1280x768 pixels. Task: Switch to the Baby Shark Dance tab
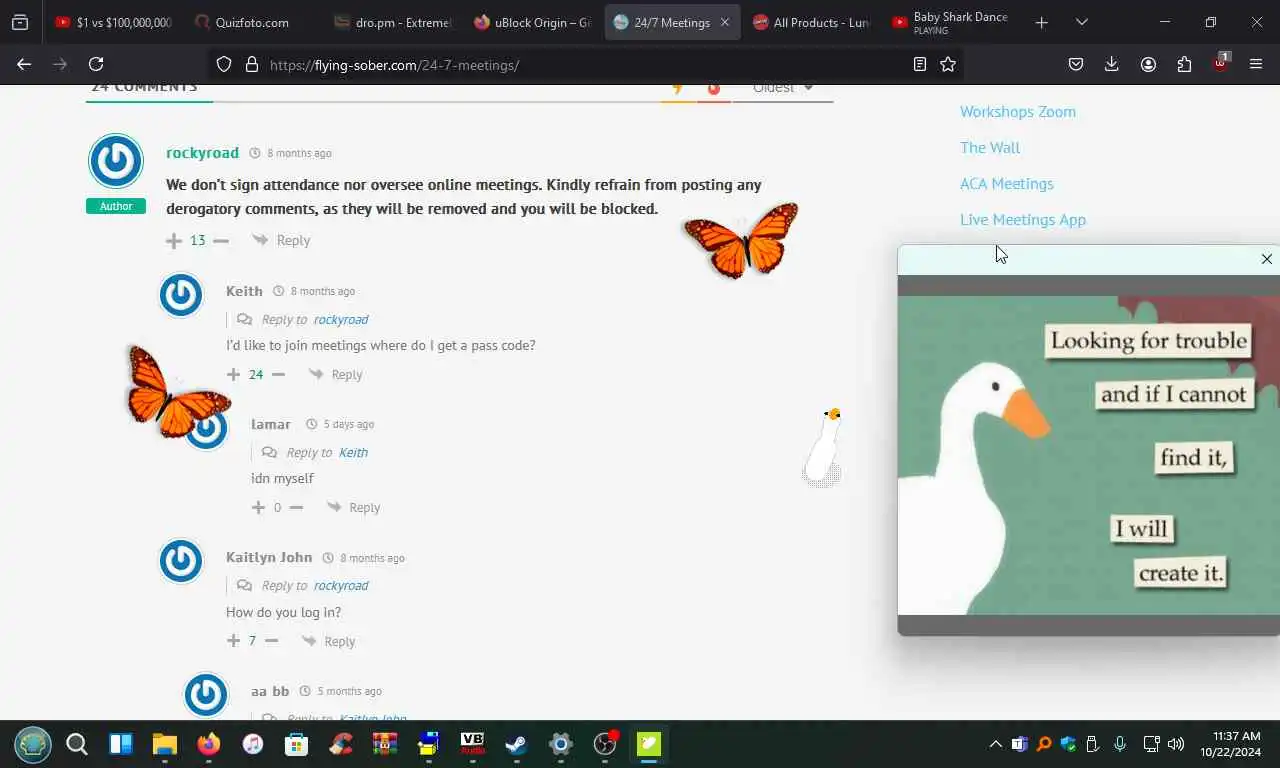click(950, 22)
